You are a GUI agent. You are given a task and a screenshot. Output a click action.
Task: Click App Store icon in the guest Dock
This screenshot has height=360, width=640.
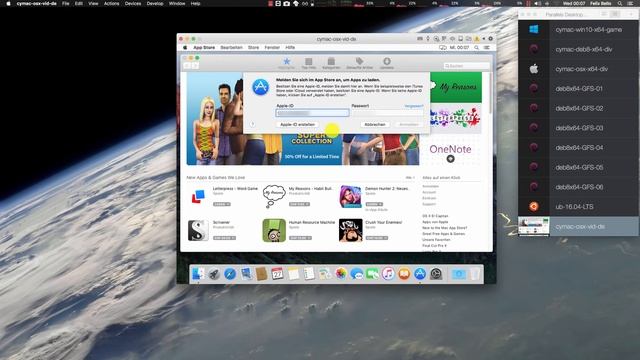click(x=420, y=274)
